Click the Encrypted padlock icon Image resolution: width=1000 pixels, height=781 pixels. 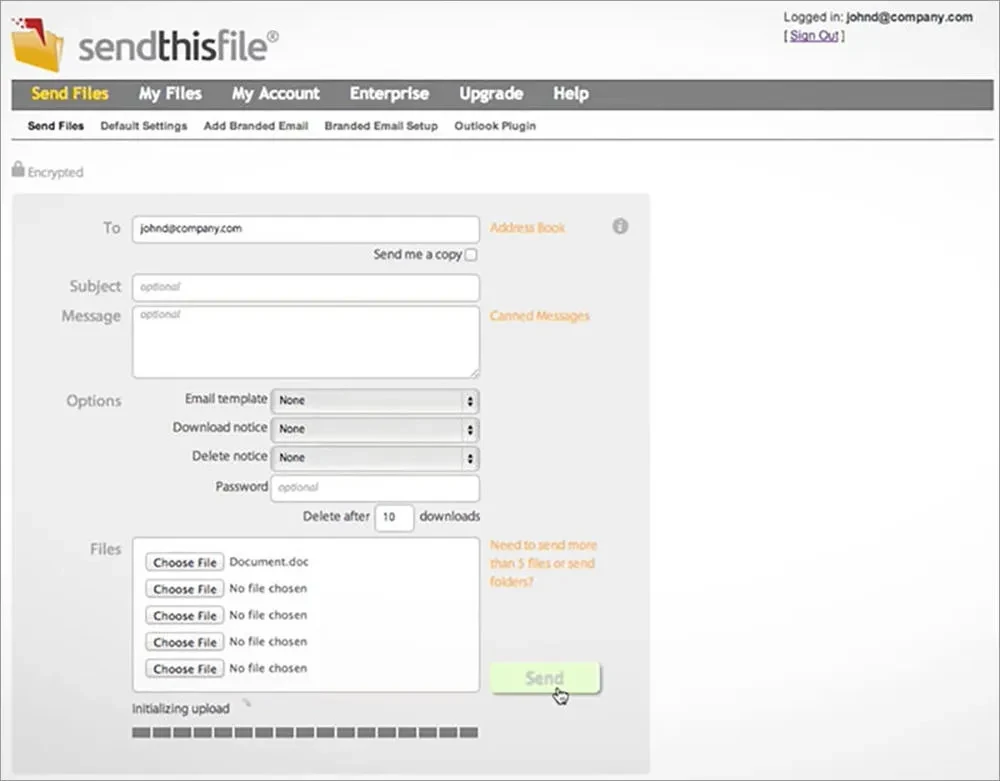tap(18, 170)
